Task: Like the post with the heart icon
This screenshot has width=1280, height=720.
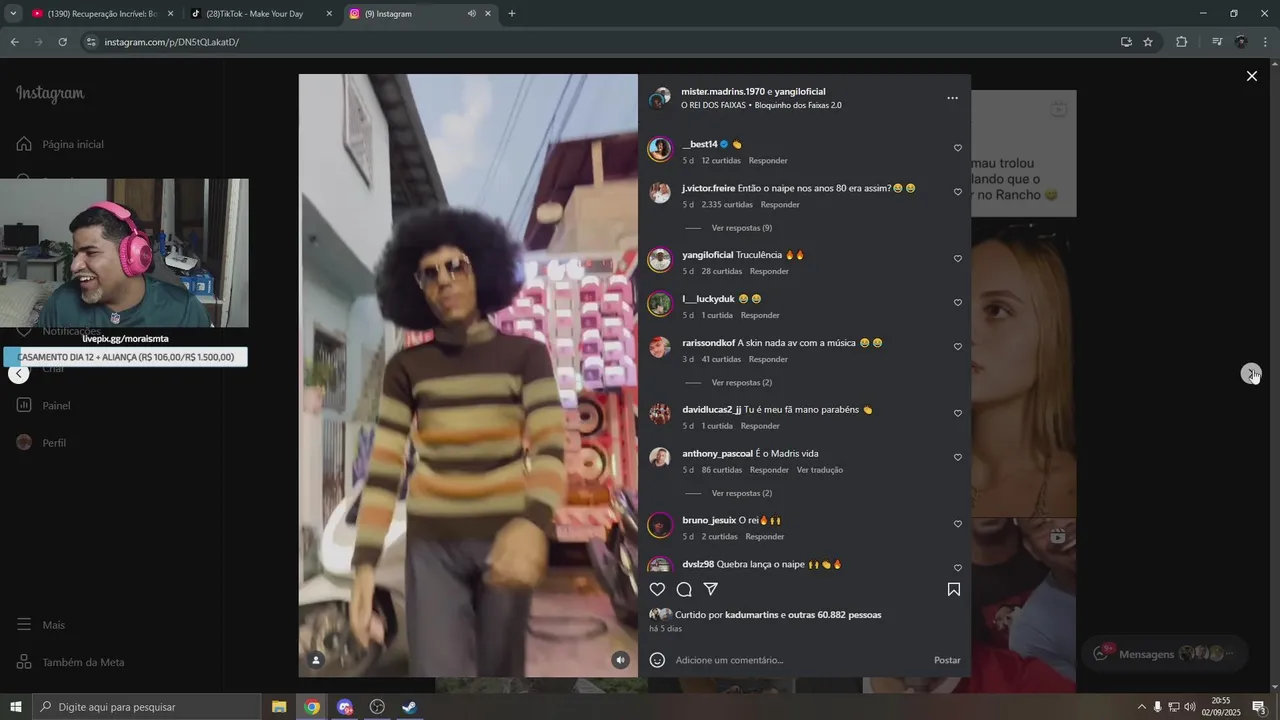Action: coord(657,590)
